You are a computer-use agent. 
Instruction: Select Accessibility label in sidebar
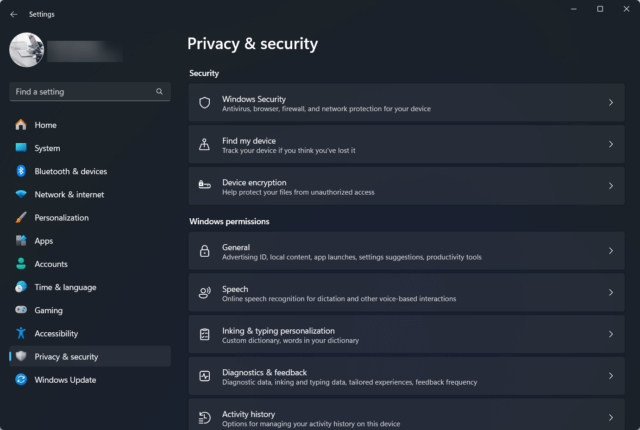point(56,334)
